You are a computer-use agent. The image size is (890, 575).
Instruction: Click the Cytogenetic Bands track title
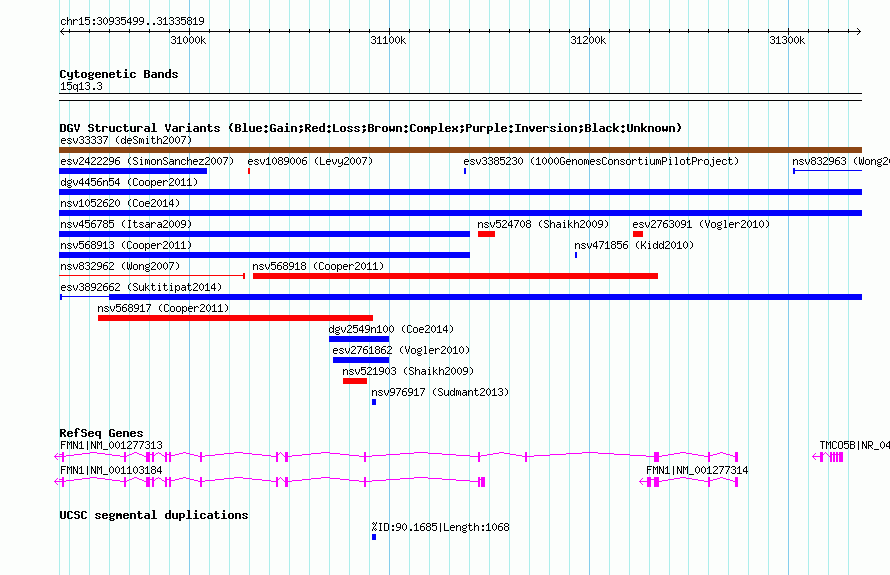pos(119,74)
